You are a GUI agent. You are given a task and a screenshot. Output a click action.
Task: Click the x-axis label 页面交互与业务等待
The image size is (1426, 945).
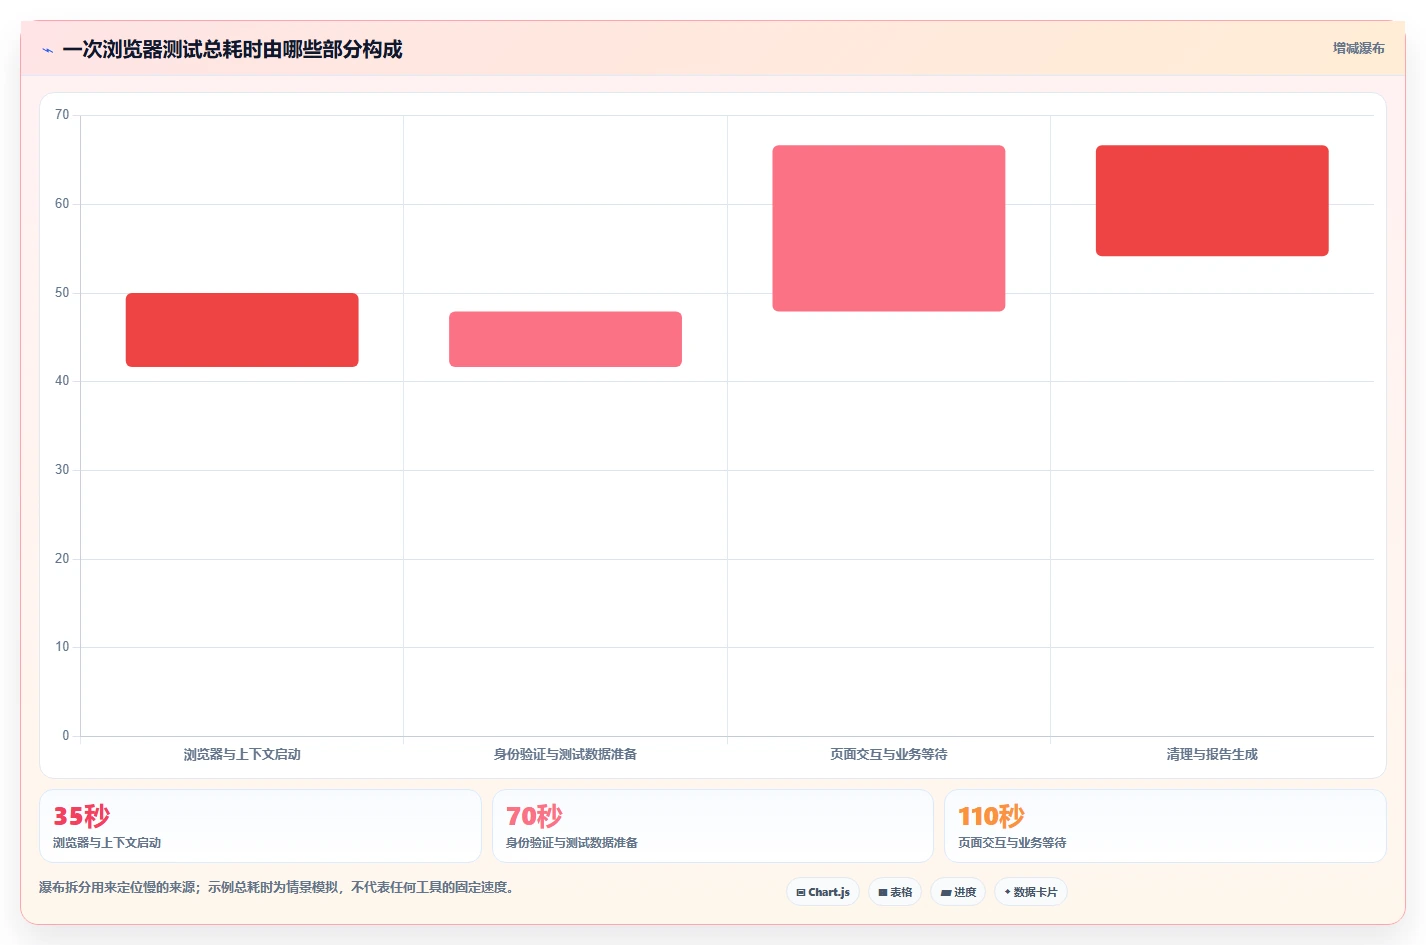click(x=889, y=754)
